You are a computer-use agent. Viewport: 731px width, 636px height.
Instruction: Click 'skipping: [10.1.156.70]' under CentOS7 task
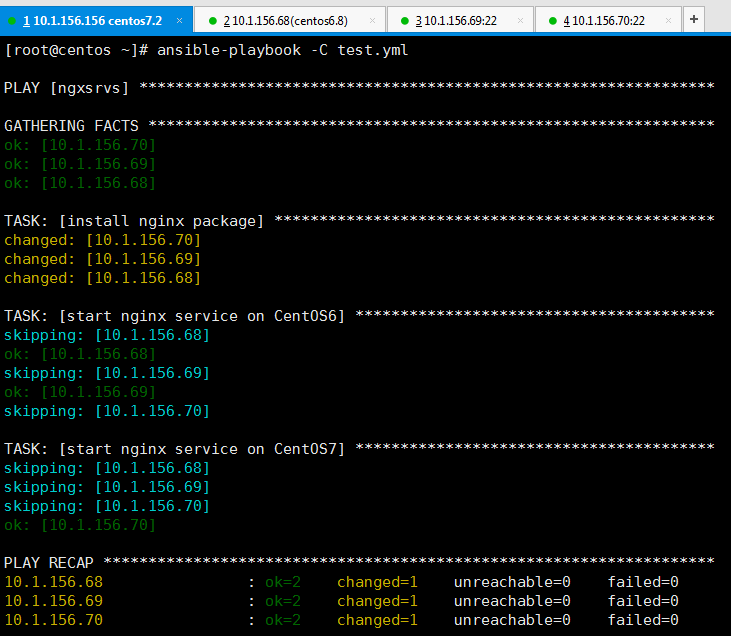[107, 506]
